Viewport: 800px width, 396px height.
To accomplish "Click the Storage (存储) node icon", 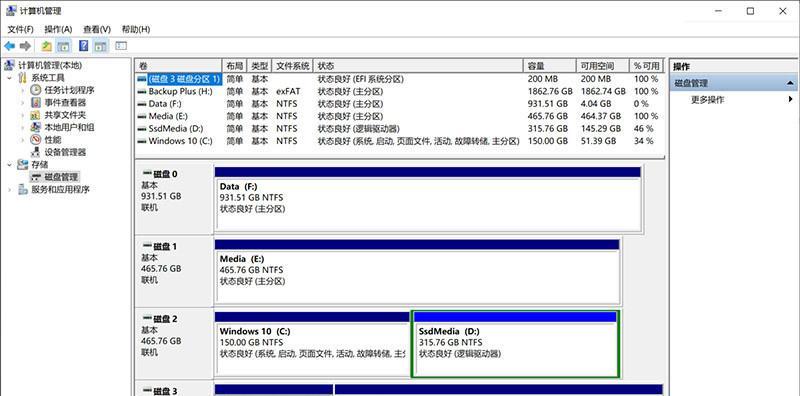I will tap(22, 164).
